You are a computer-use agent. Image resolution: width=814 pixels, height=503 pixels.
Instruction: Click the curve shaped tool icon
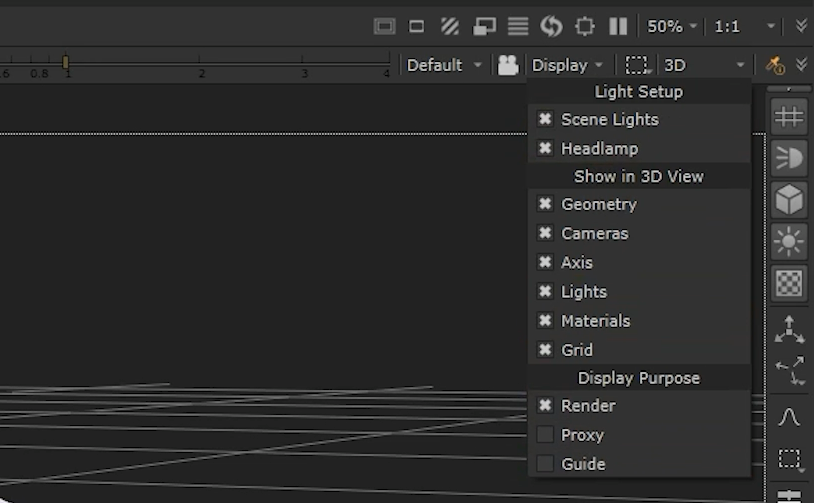789,417
